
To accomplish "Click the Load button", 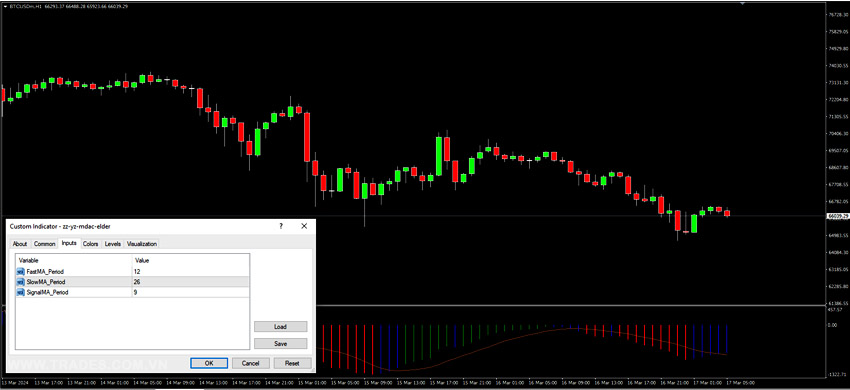I will 280,327.
